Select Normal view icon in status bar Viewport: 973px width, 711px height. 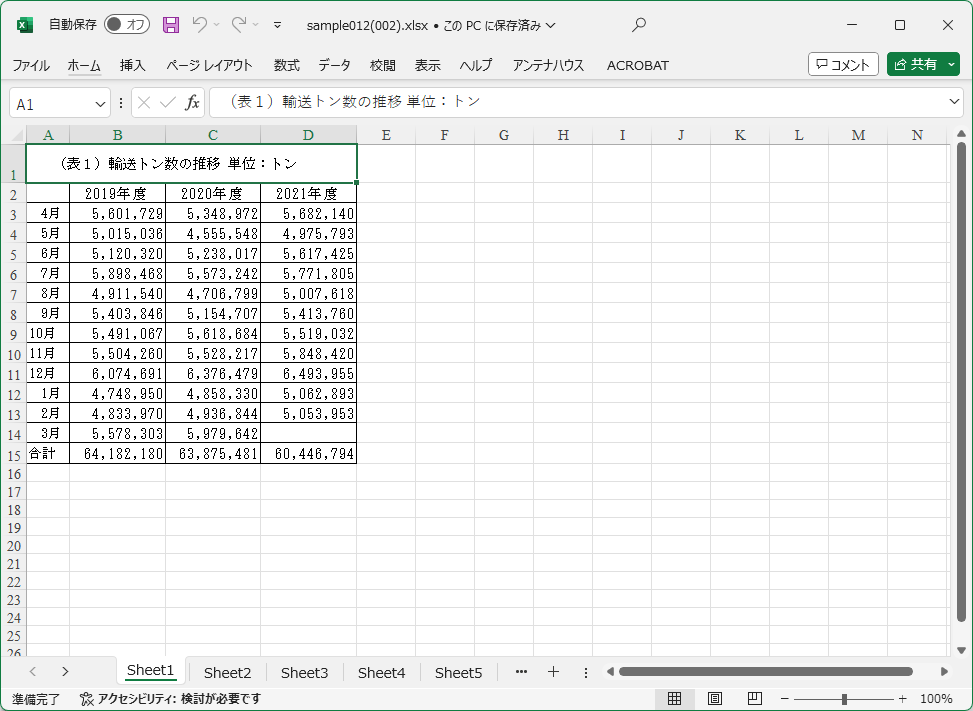[675, 699]
